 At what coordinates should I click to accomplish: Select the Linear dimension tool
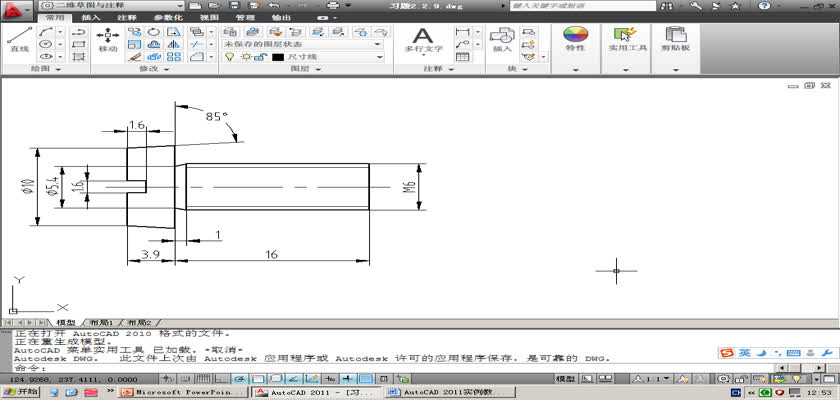click(461, 32)
